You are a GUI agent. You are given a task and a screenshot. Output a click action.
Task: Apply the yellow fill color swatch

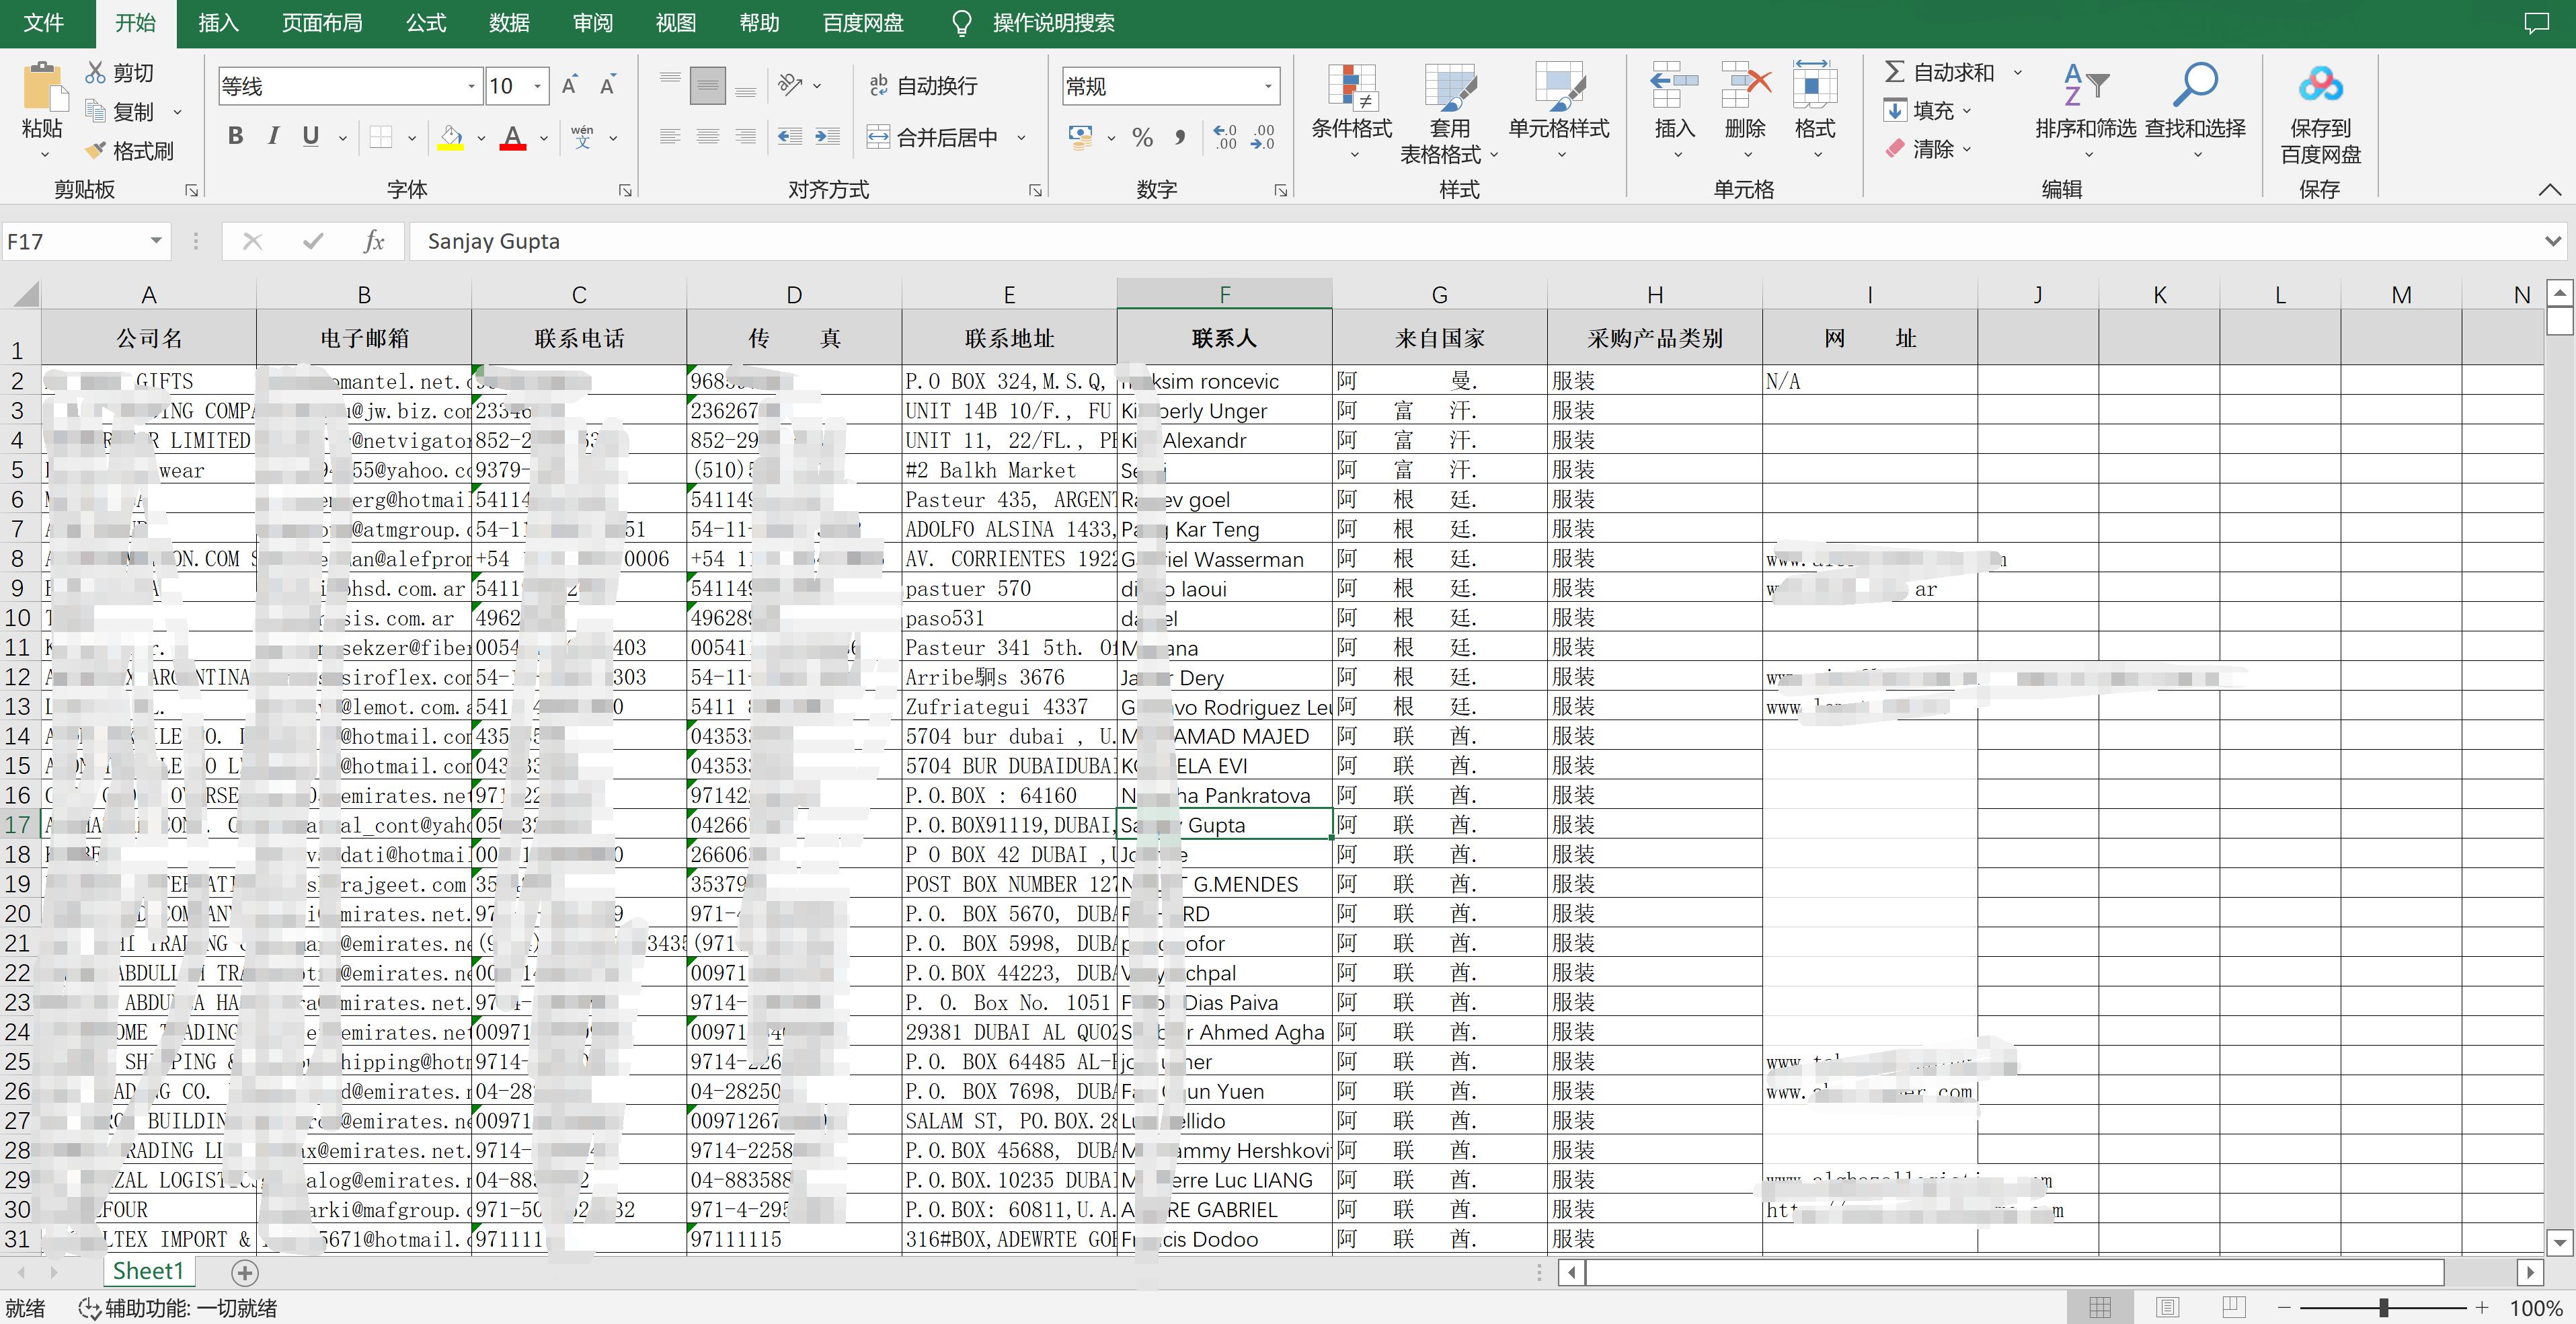(x=451, y=137)
